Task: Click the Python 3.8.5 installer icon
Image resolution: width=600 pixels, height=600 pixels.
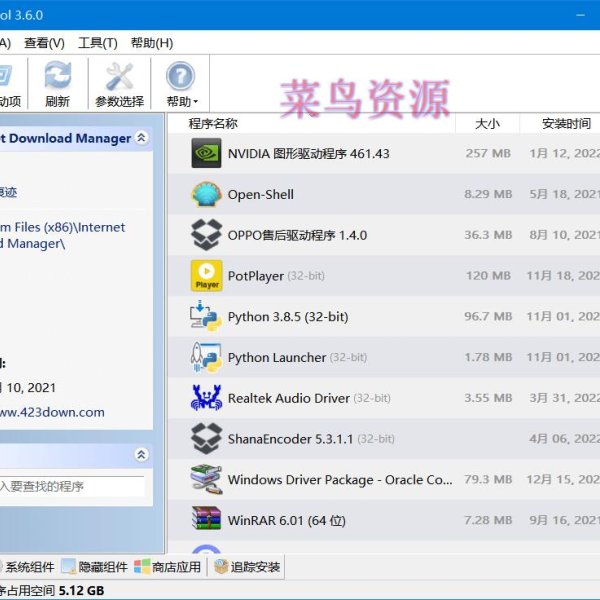Action: click(206, 316)
